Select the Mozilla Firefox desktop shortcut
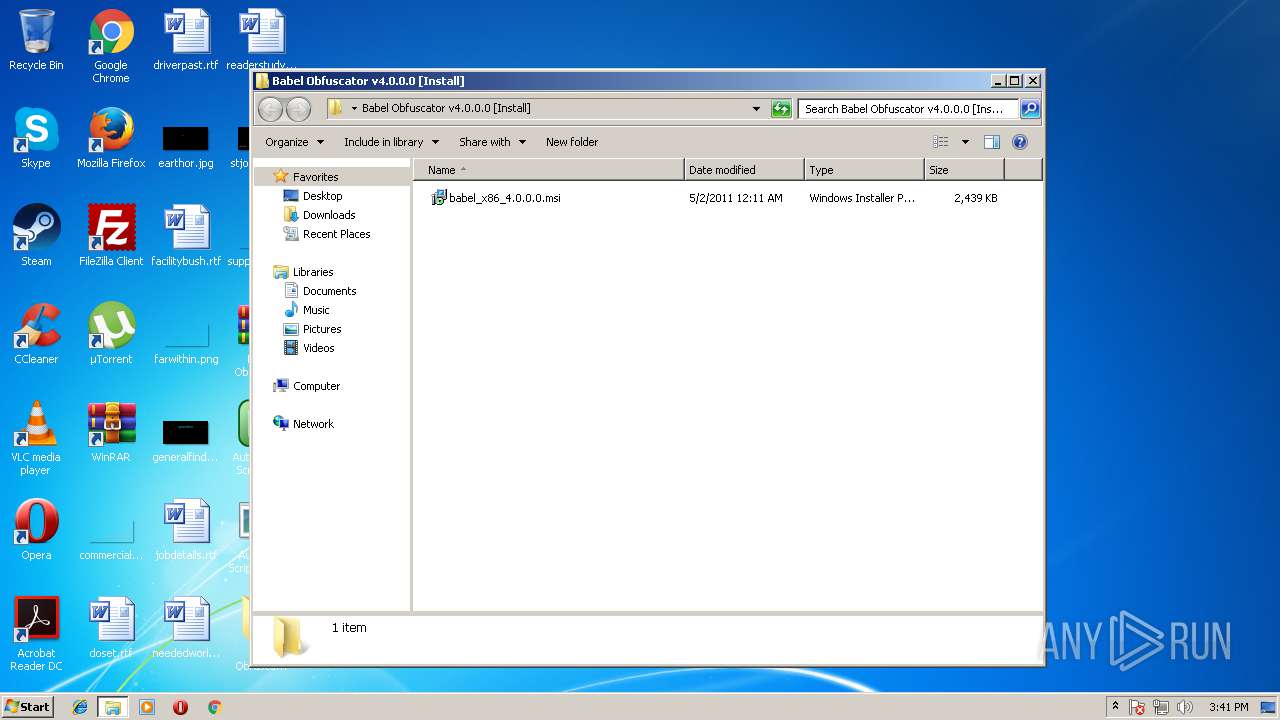The width and height of the screenshot is (1280, 720). tap(111, 138)
